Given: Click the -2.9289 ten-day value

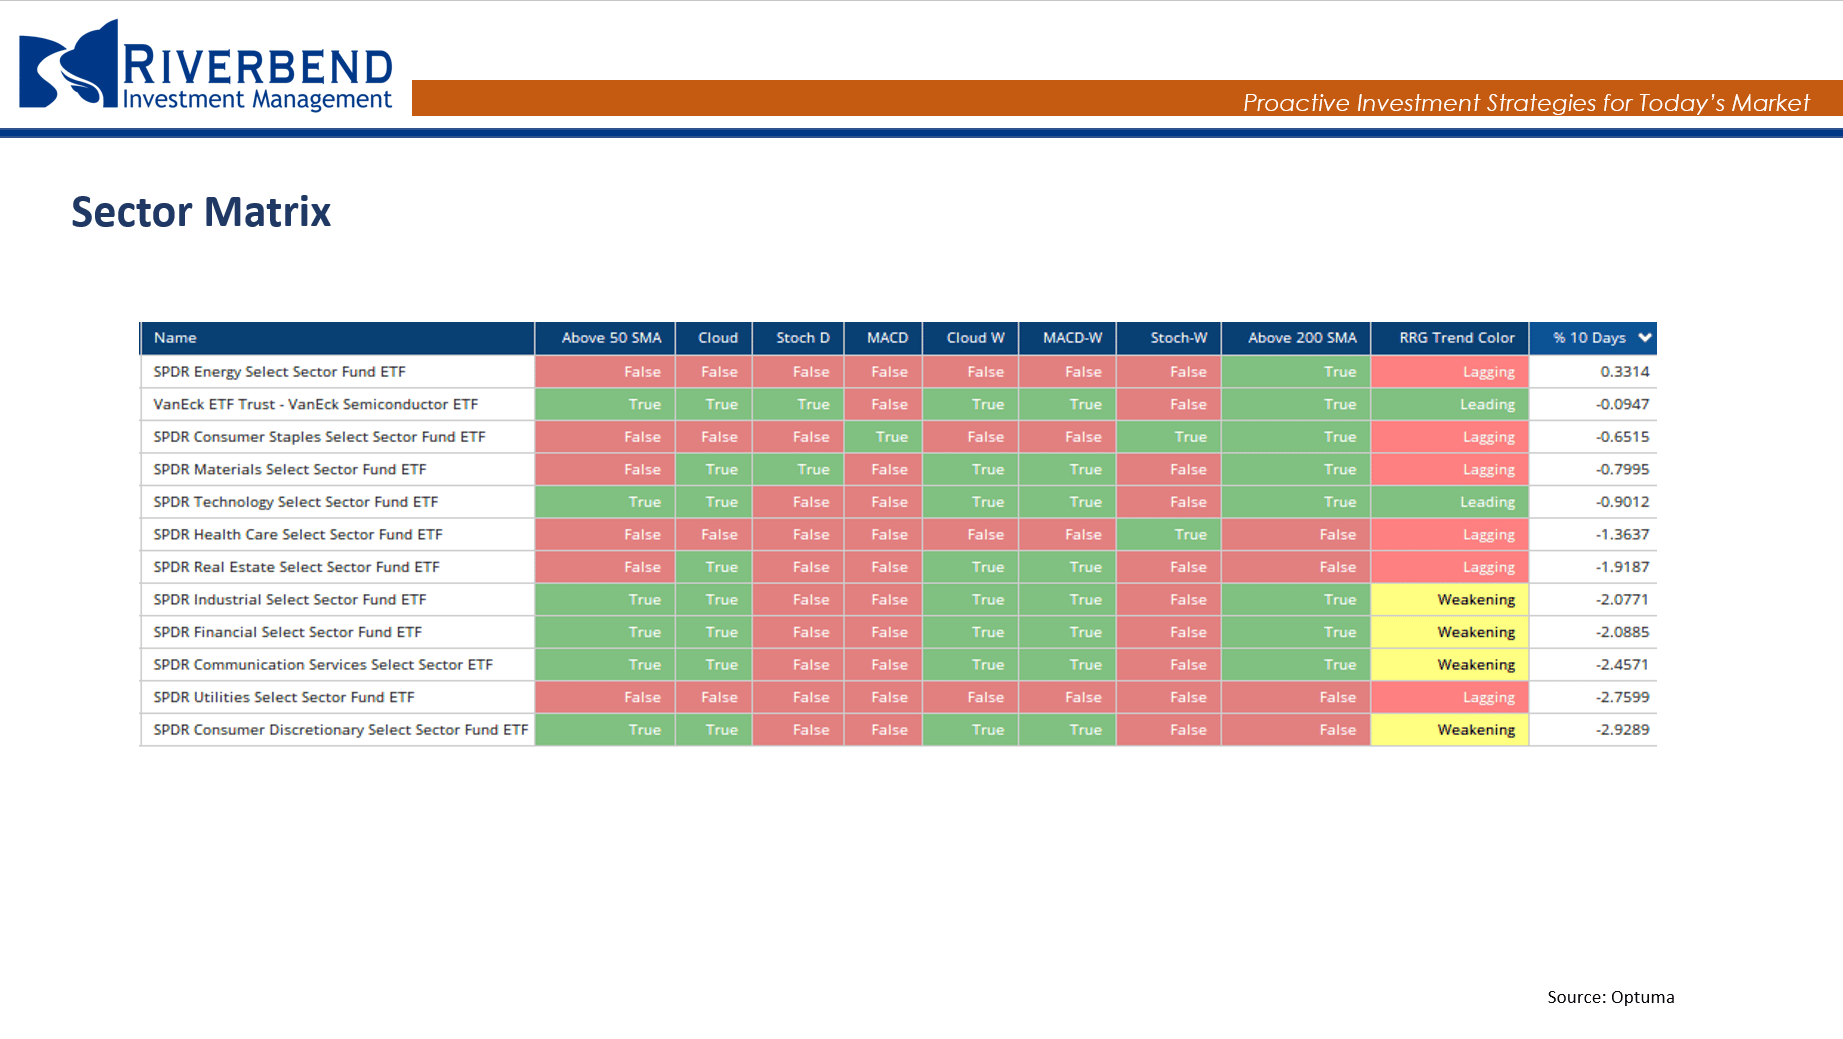Looking at the screenshot, I should click(1593, 730).
